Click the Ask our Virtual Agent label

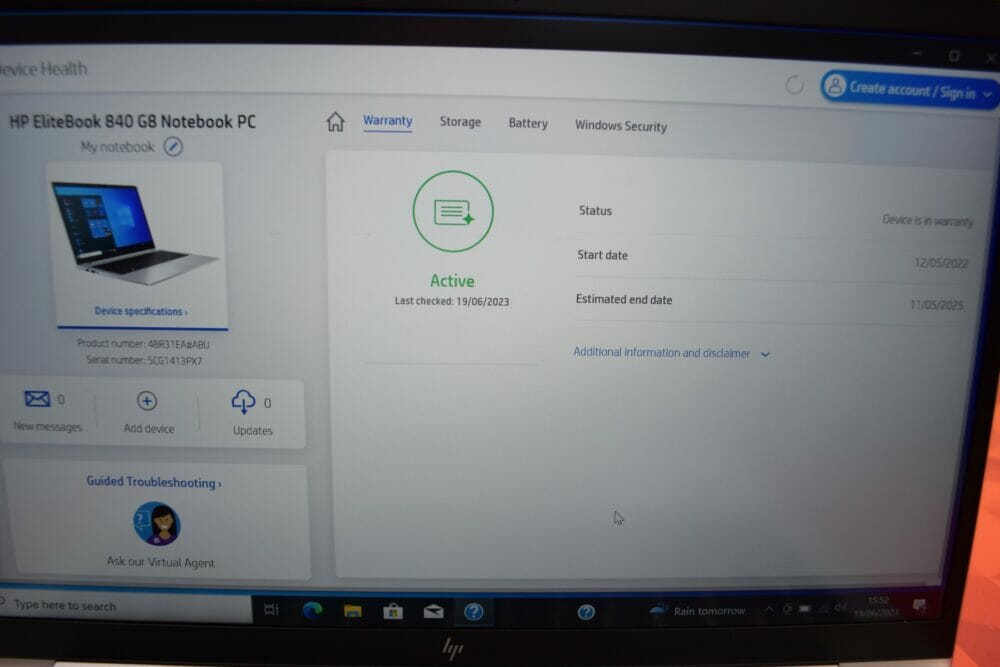click(x=161, y=562)
